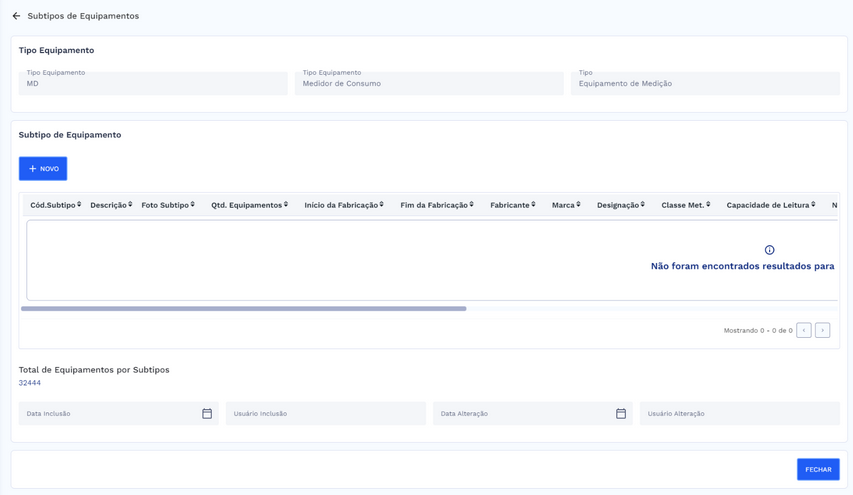Sort by Cód.Subtipo column

pos(56,205)
